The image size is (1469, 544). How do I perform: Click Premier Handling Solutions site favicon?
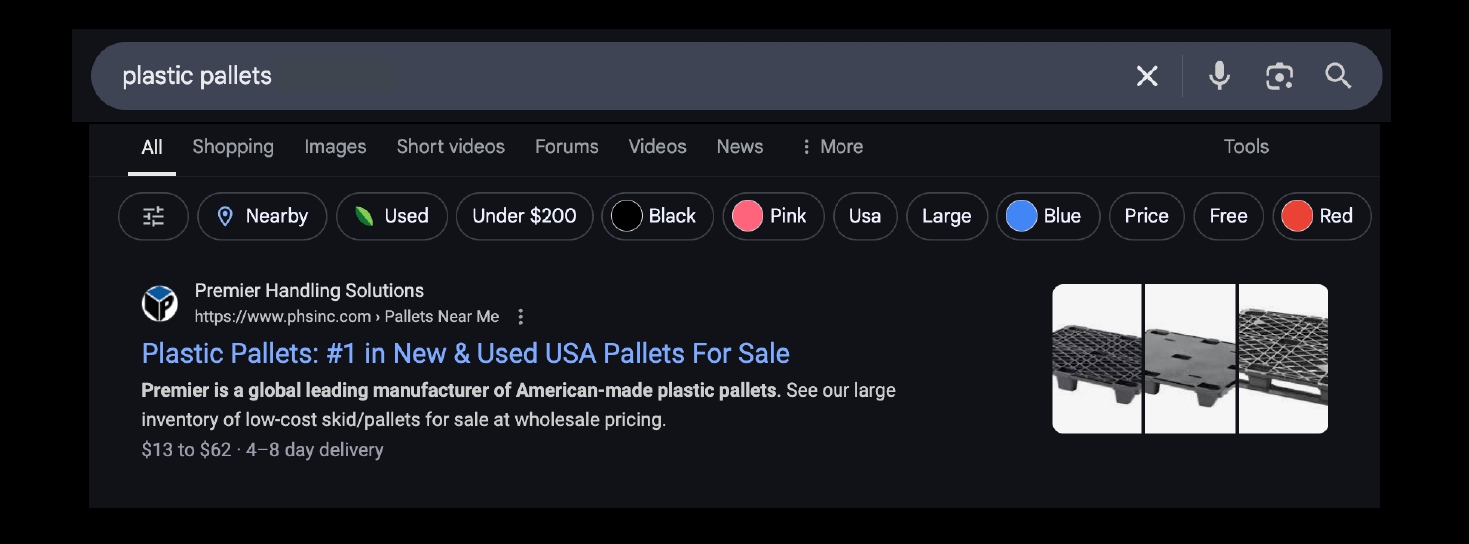[x=160, y=303]
